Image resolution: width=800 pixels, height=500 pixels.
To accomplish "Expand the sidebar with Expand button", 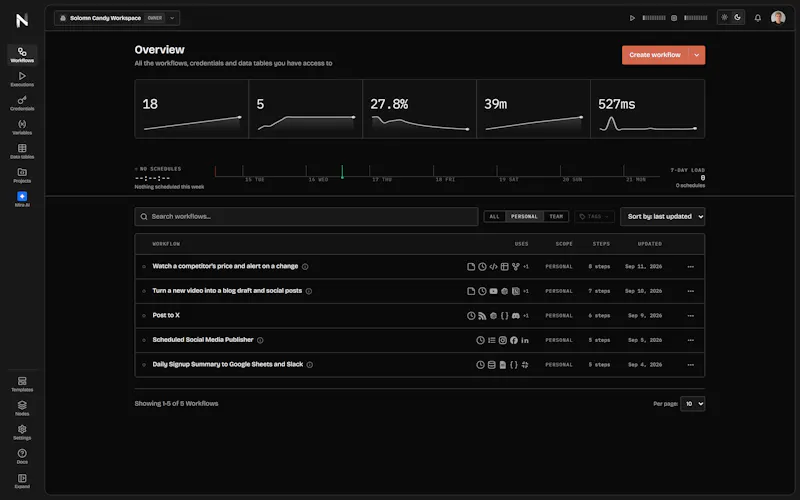I will pos(22,481).
